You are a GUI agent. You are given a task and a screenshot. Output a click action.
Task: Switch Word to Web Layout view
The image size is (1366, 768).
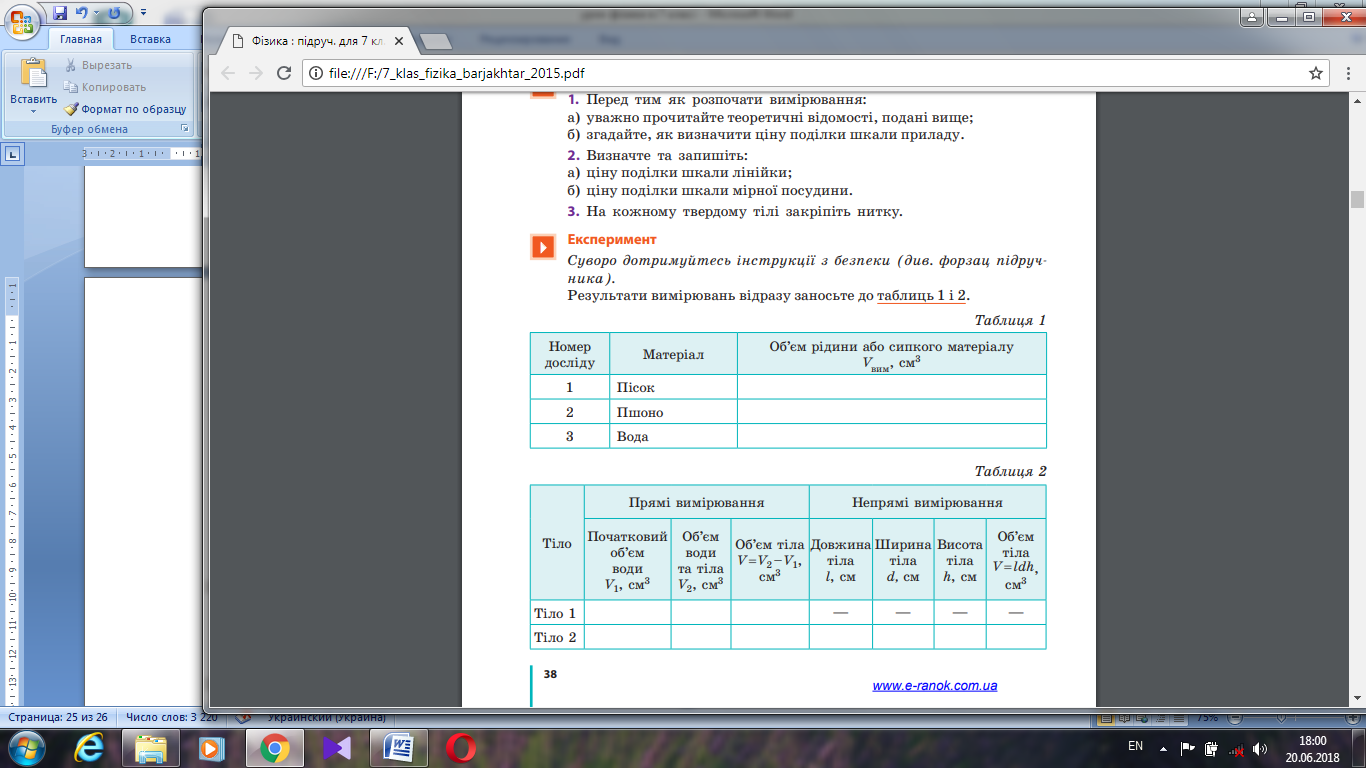tap(1142, 718)
